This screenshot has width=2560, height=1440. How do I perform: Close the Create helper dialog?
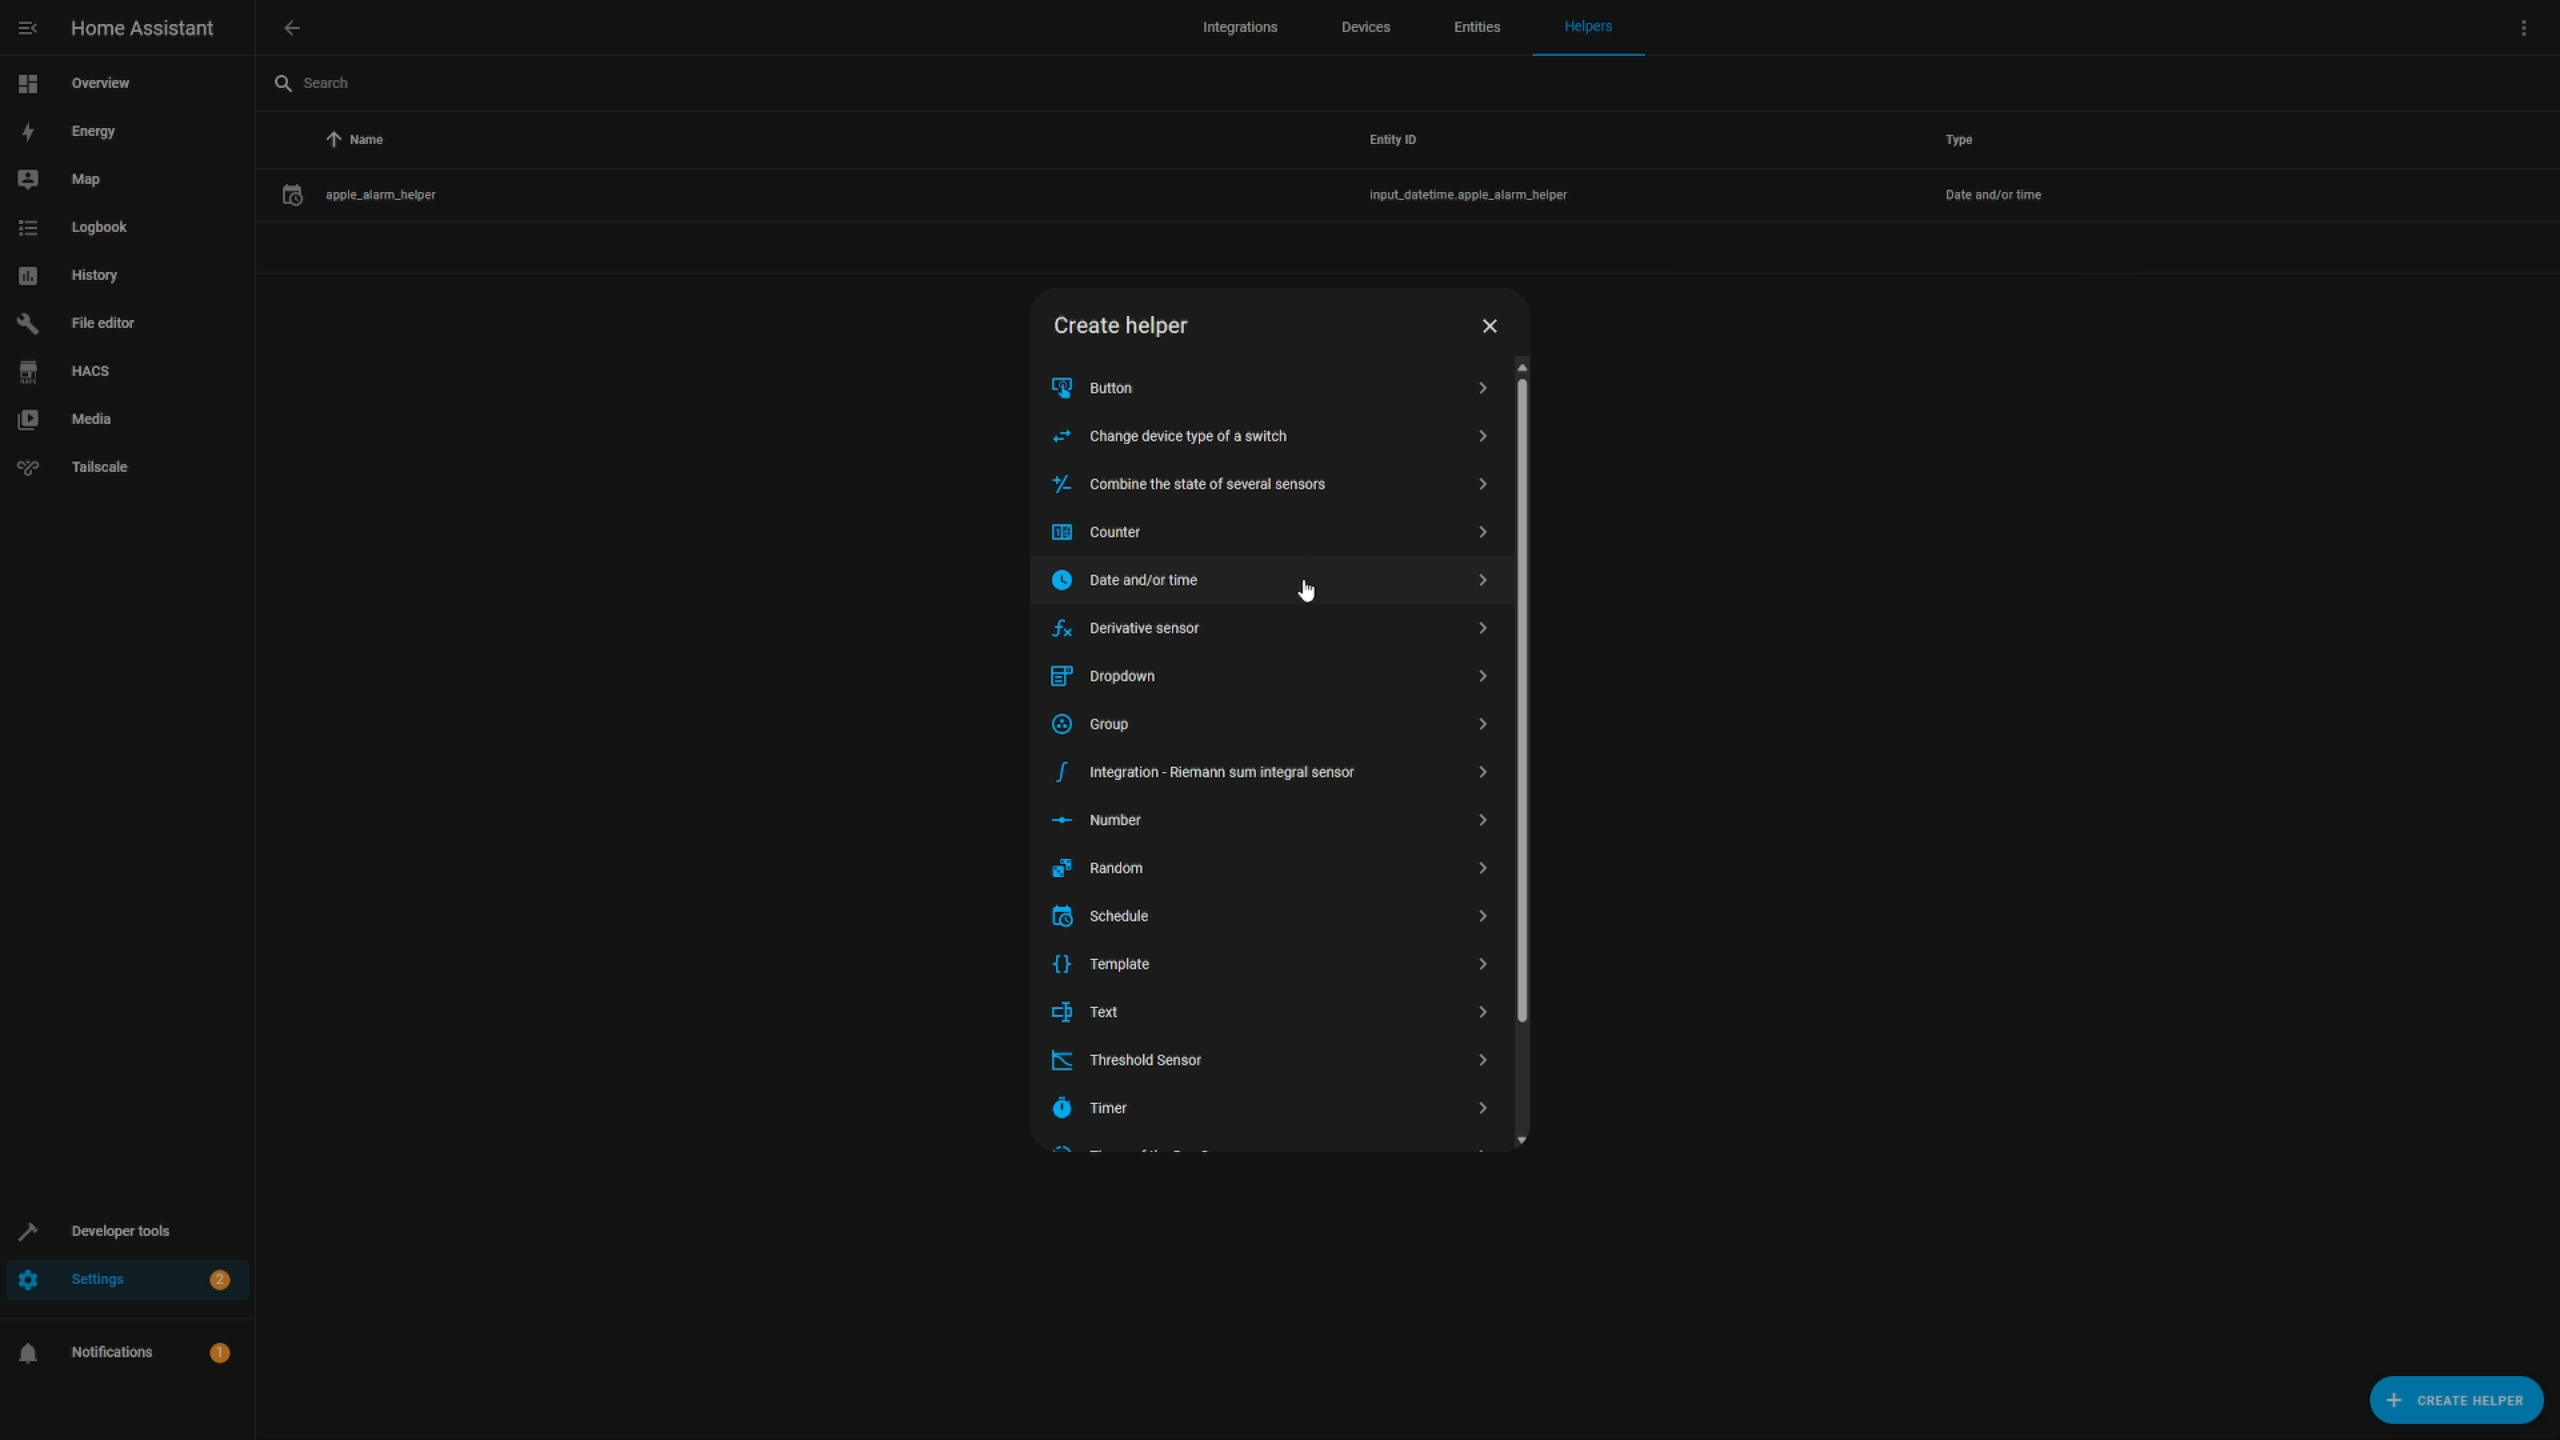pos(1489,326)
